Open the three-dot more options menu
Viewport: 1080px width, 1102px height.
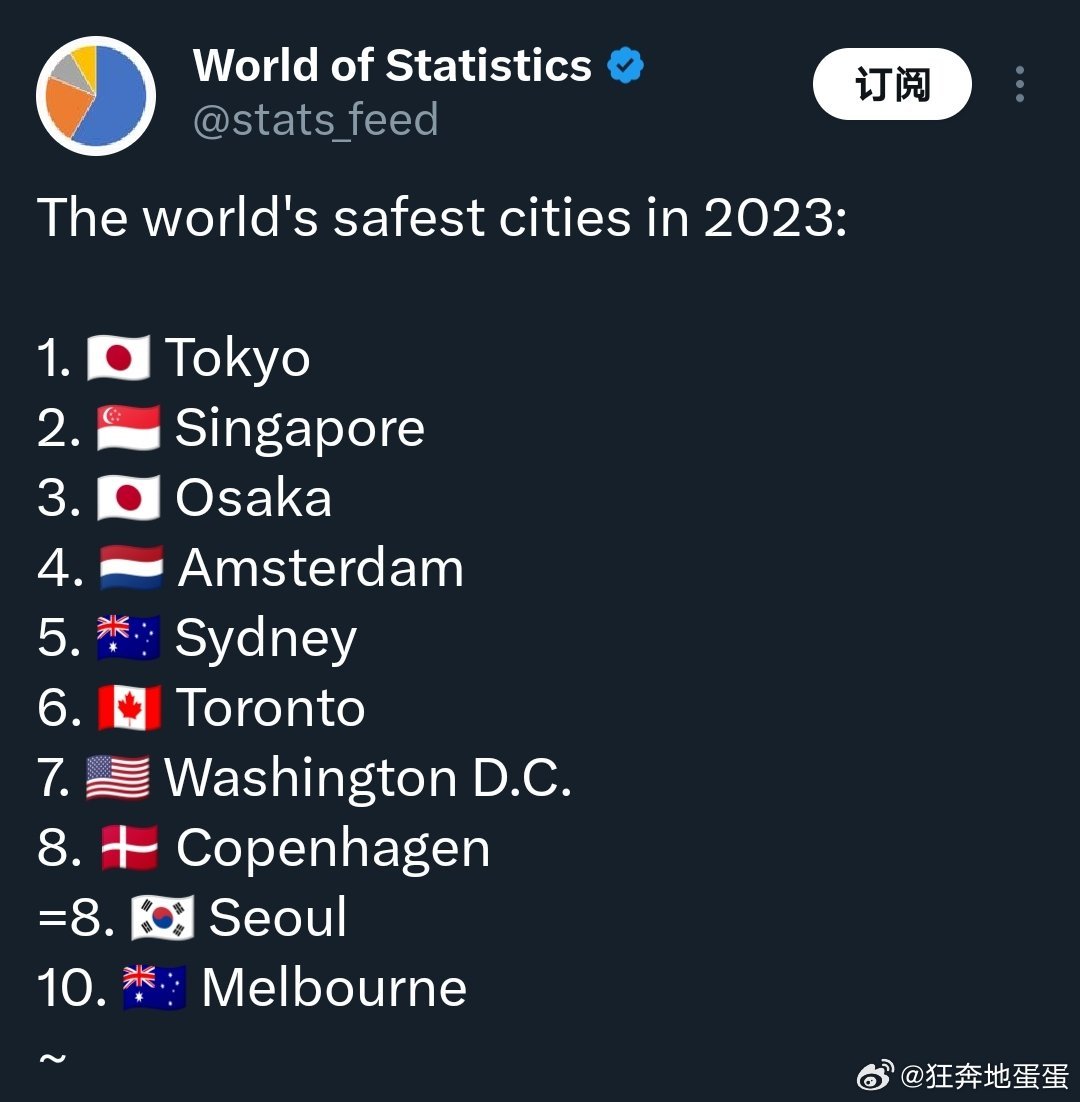tap(1019, 85)
